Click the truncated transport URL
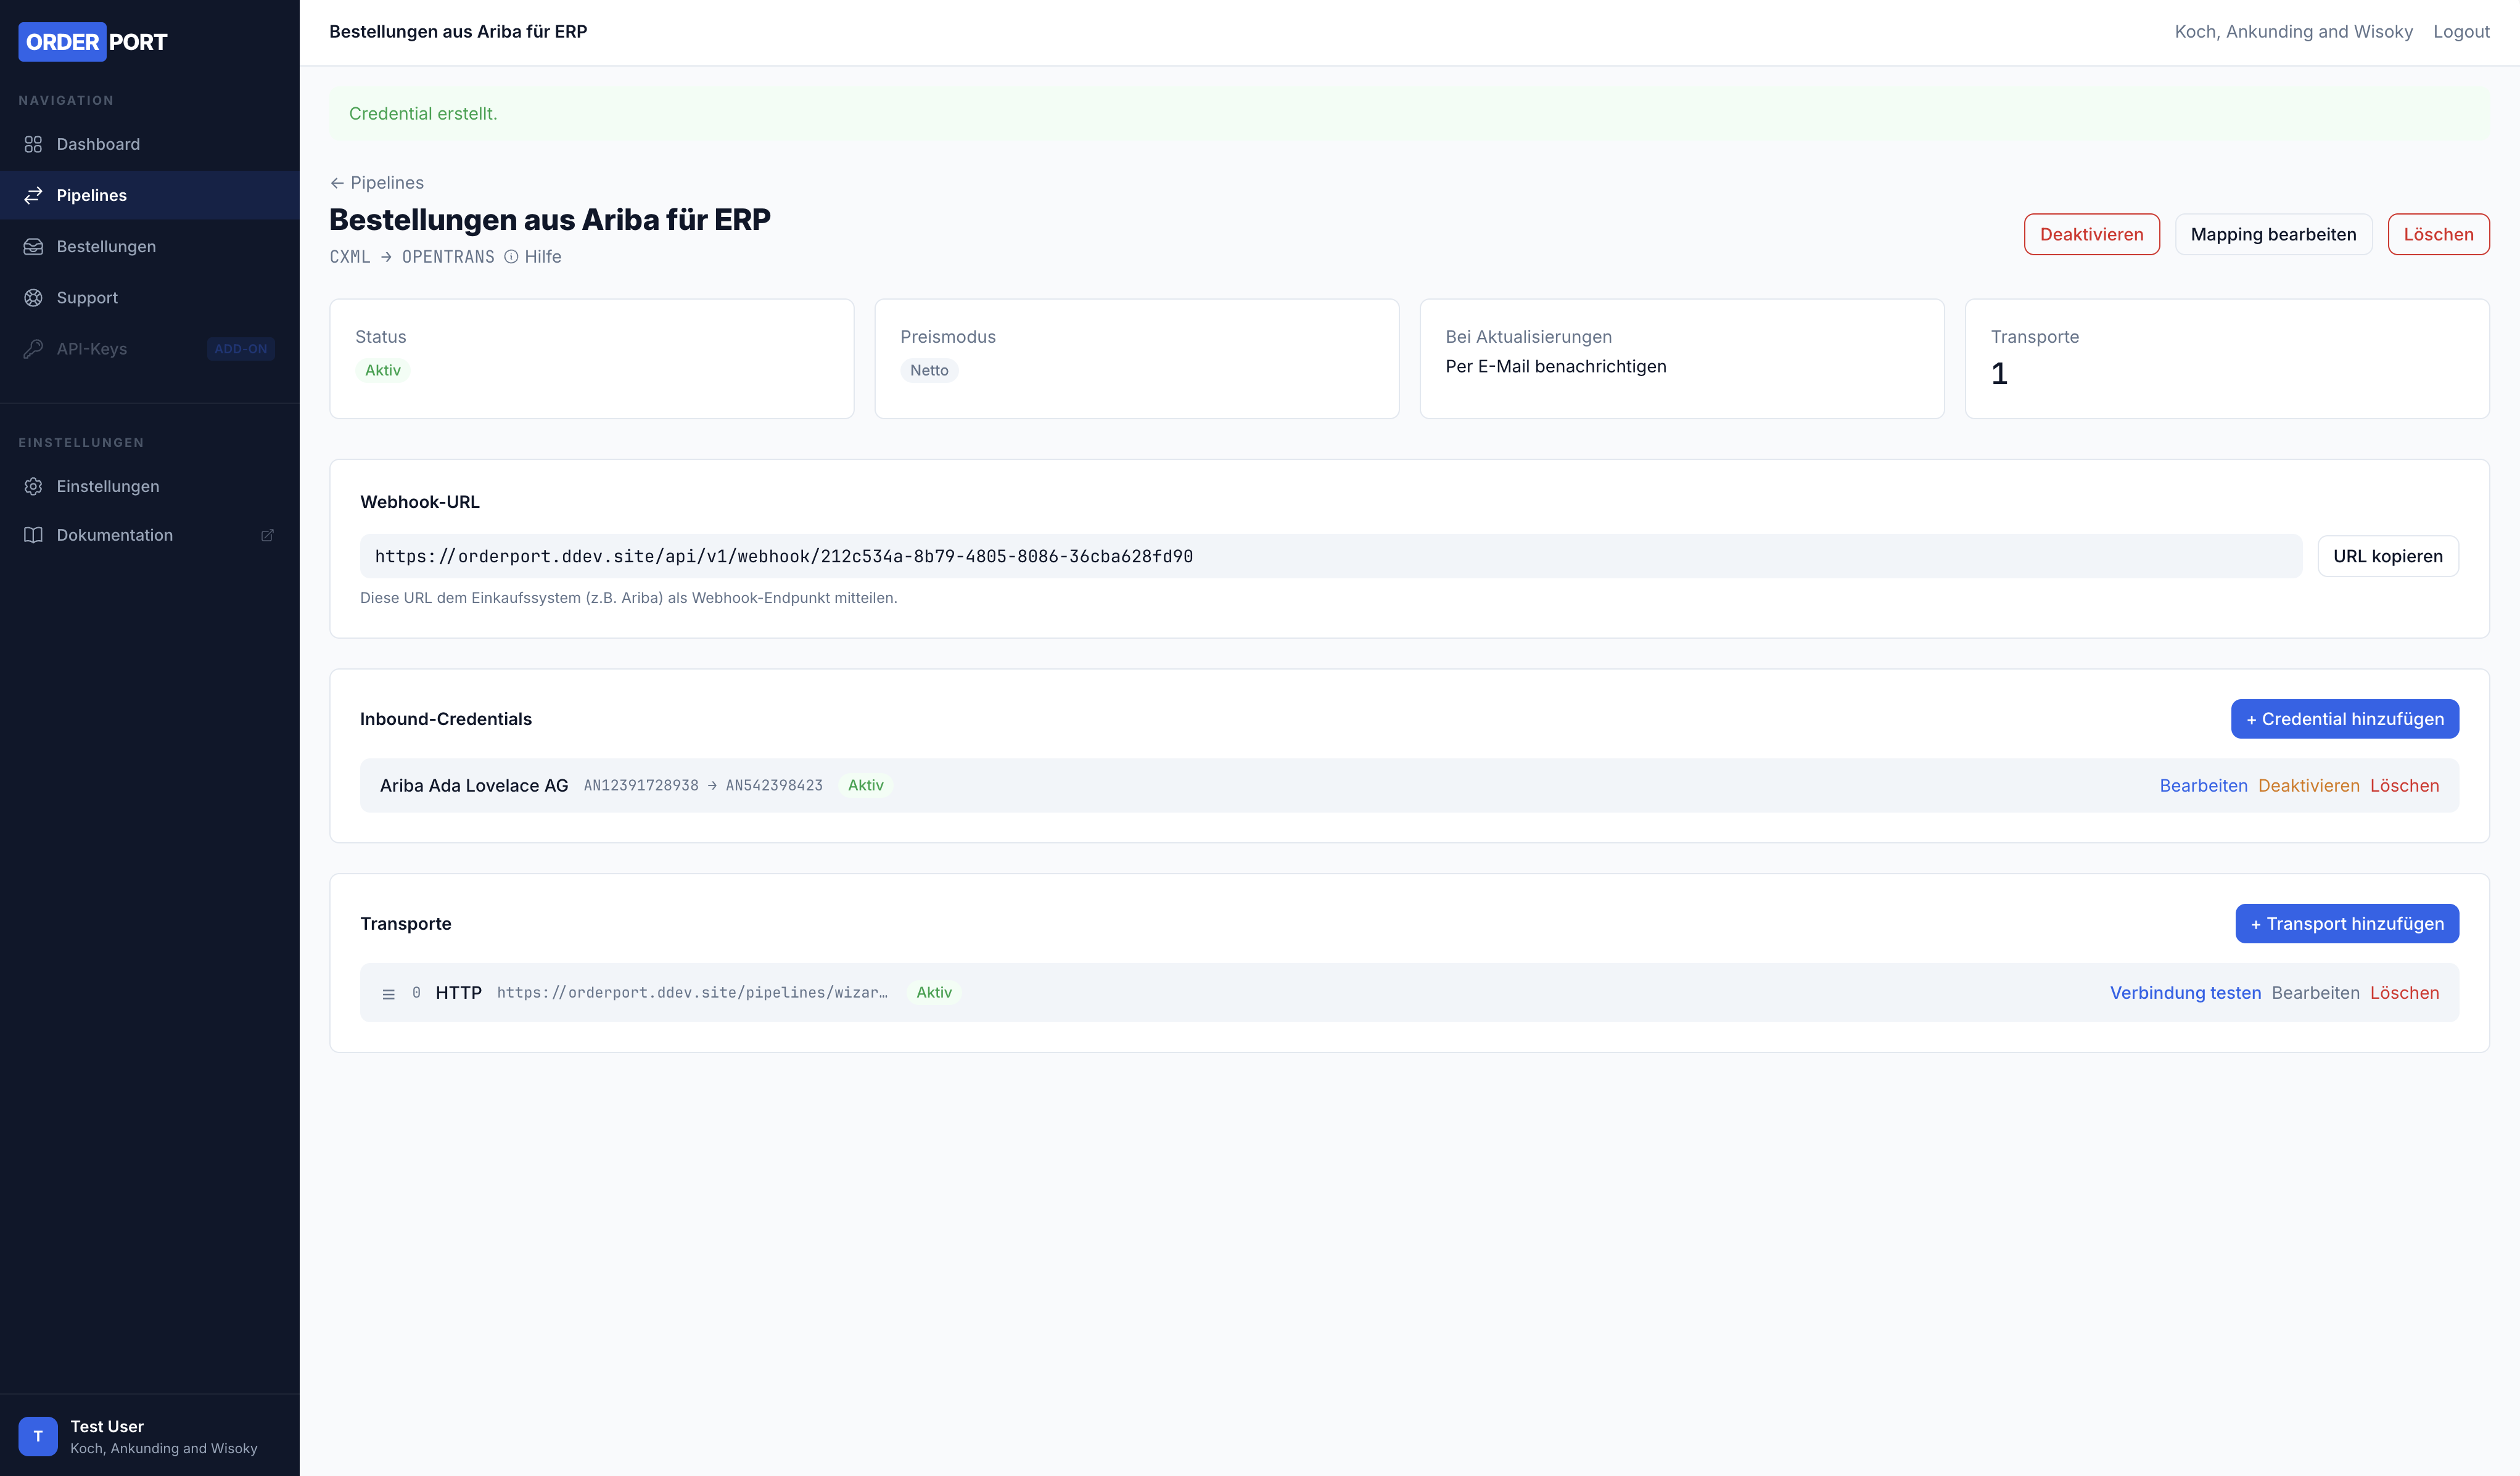2520x1476 pixels. click(692, 993)
